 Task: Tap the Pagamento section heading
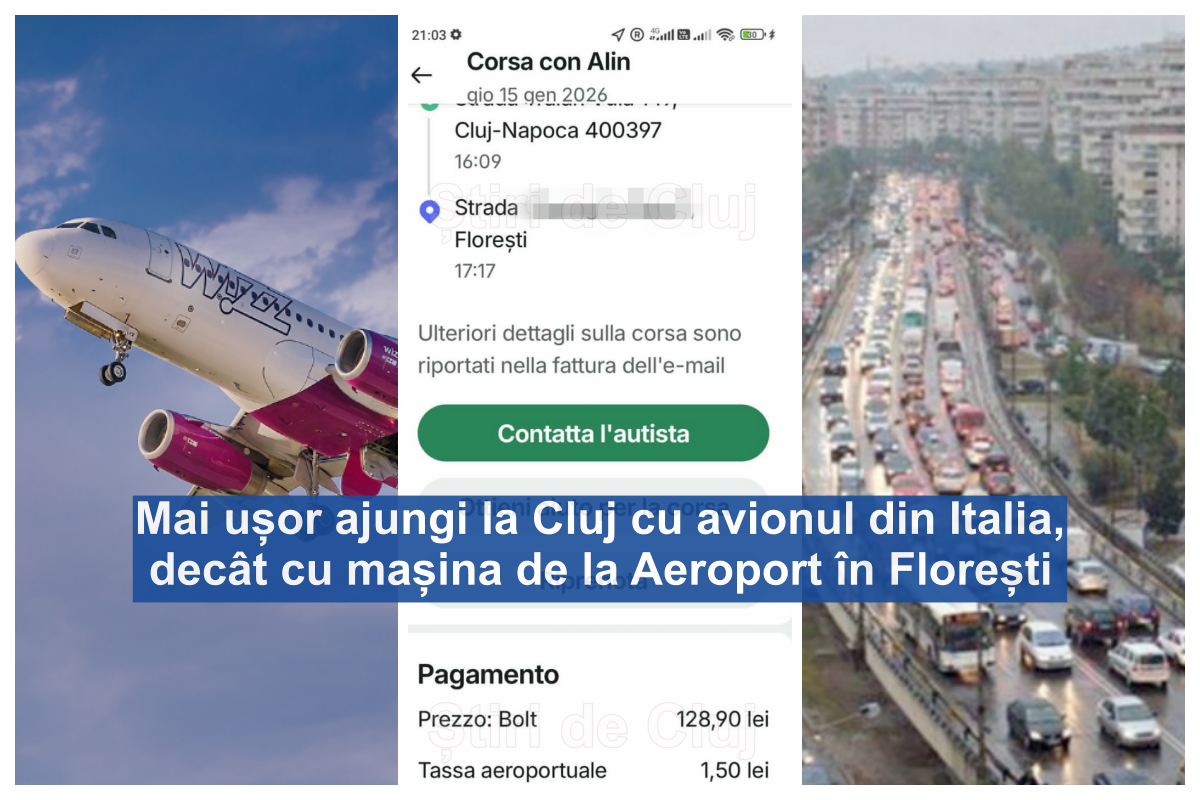pyautogui.click(x=488, y=674)
